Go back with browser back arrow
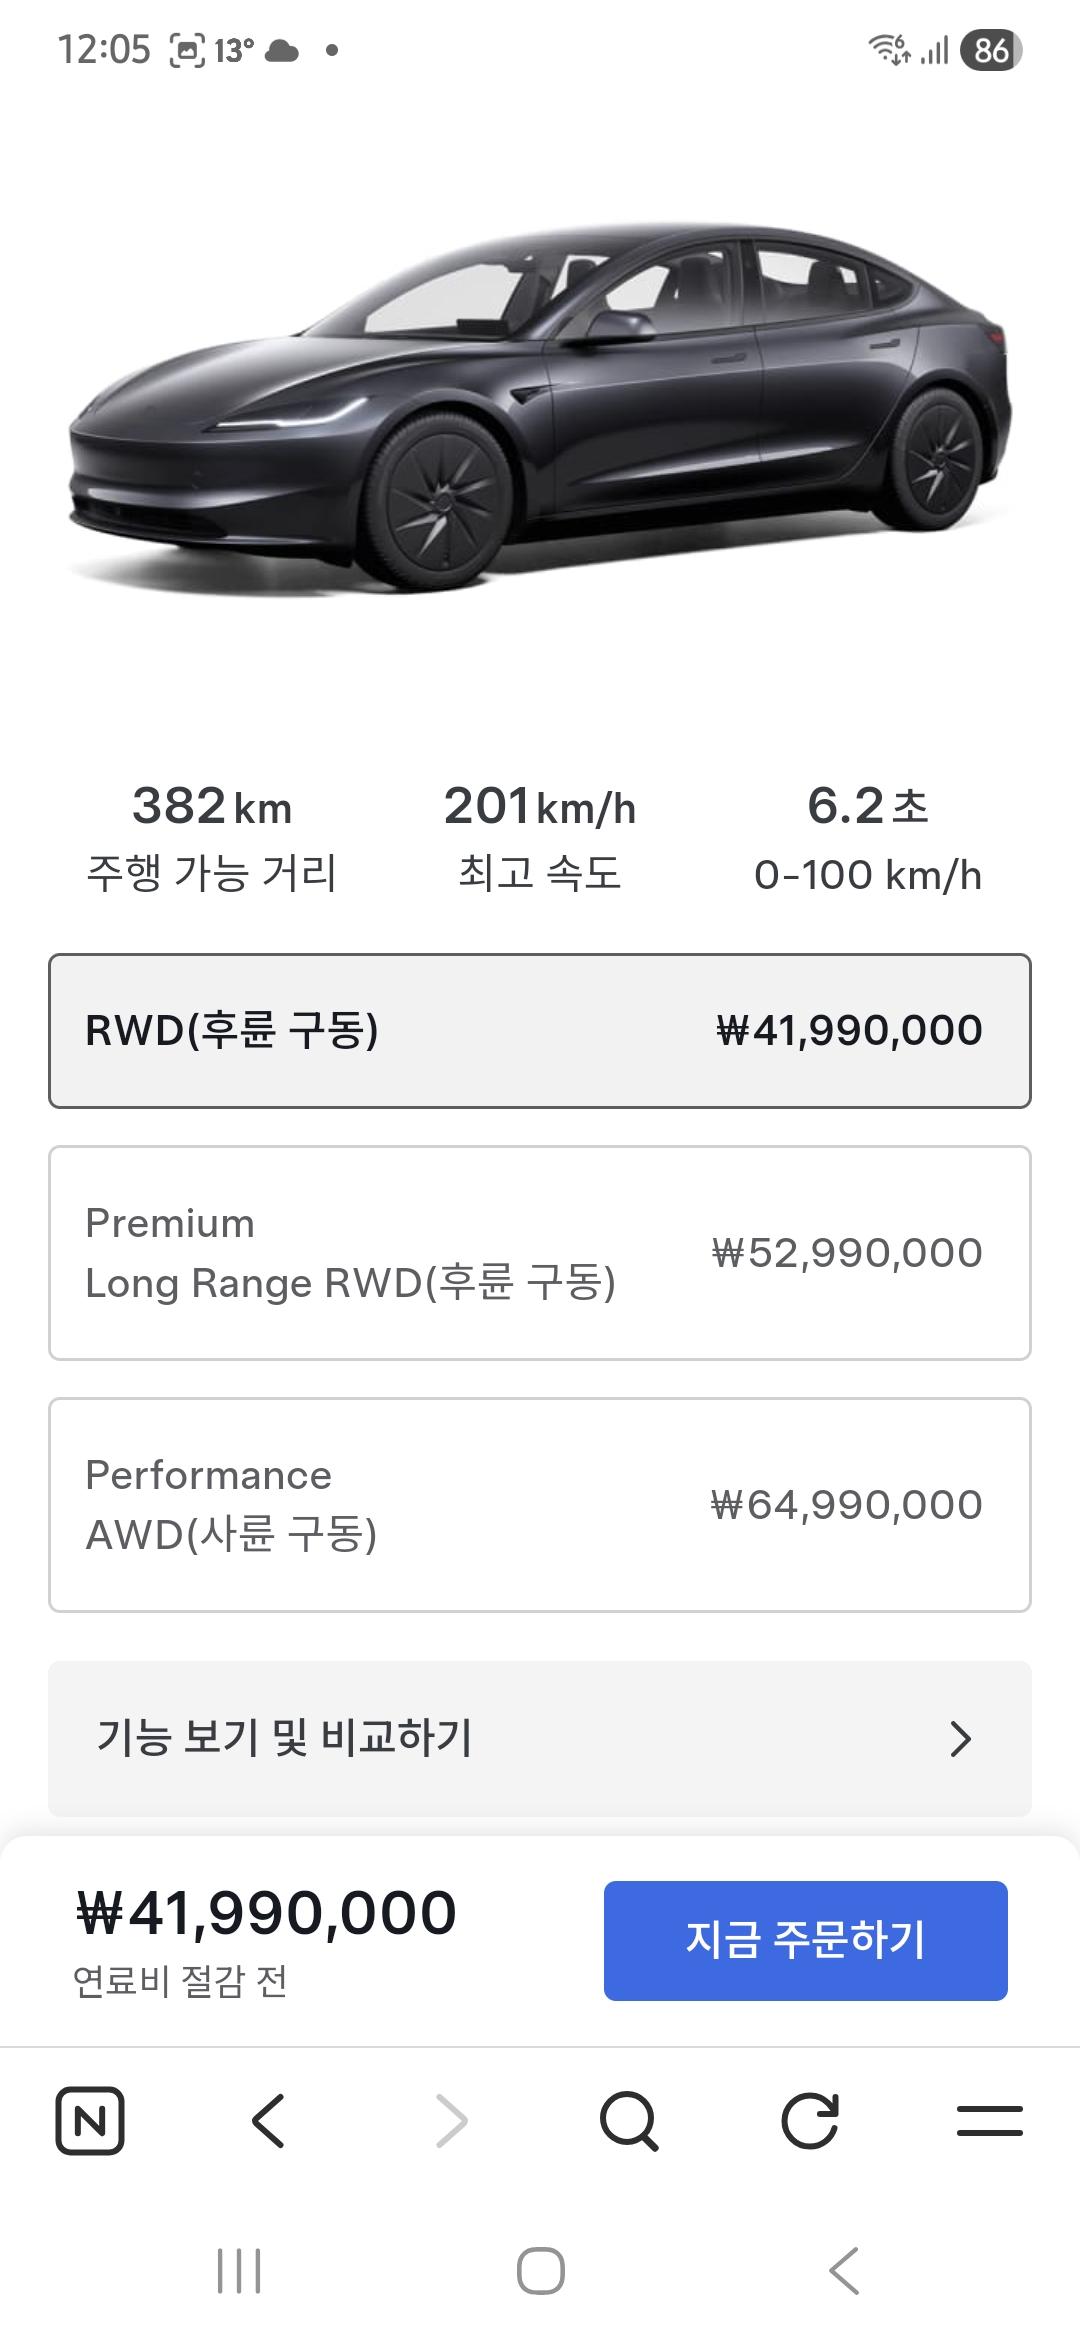This screenshot has height=2340, width=1080. tap(268, 2120)
